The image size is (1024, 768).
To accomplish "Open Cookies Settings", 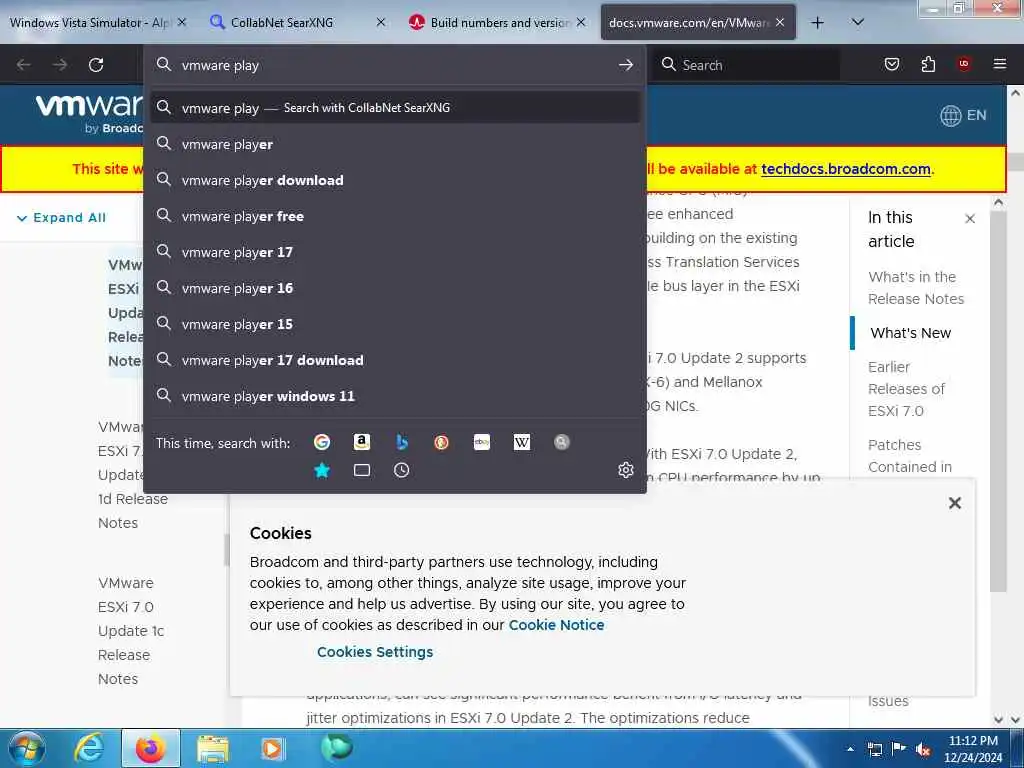I will click(x=375, y=652).
